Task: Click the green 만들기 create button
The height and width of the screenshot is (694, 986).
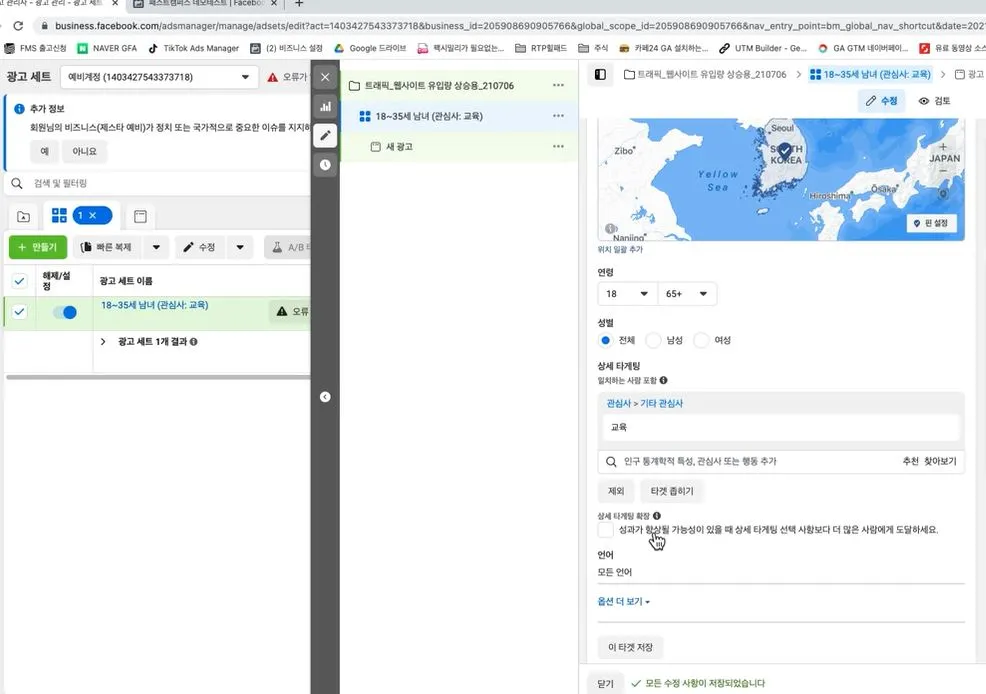Action: 37,245
